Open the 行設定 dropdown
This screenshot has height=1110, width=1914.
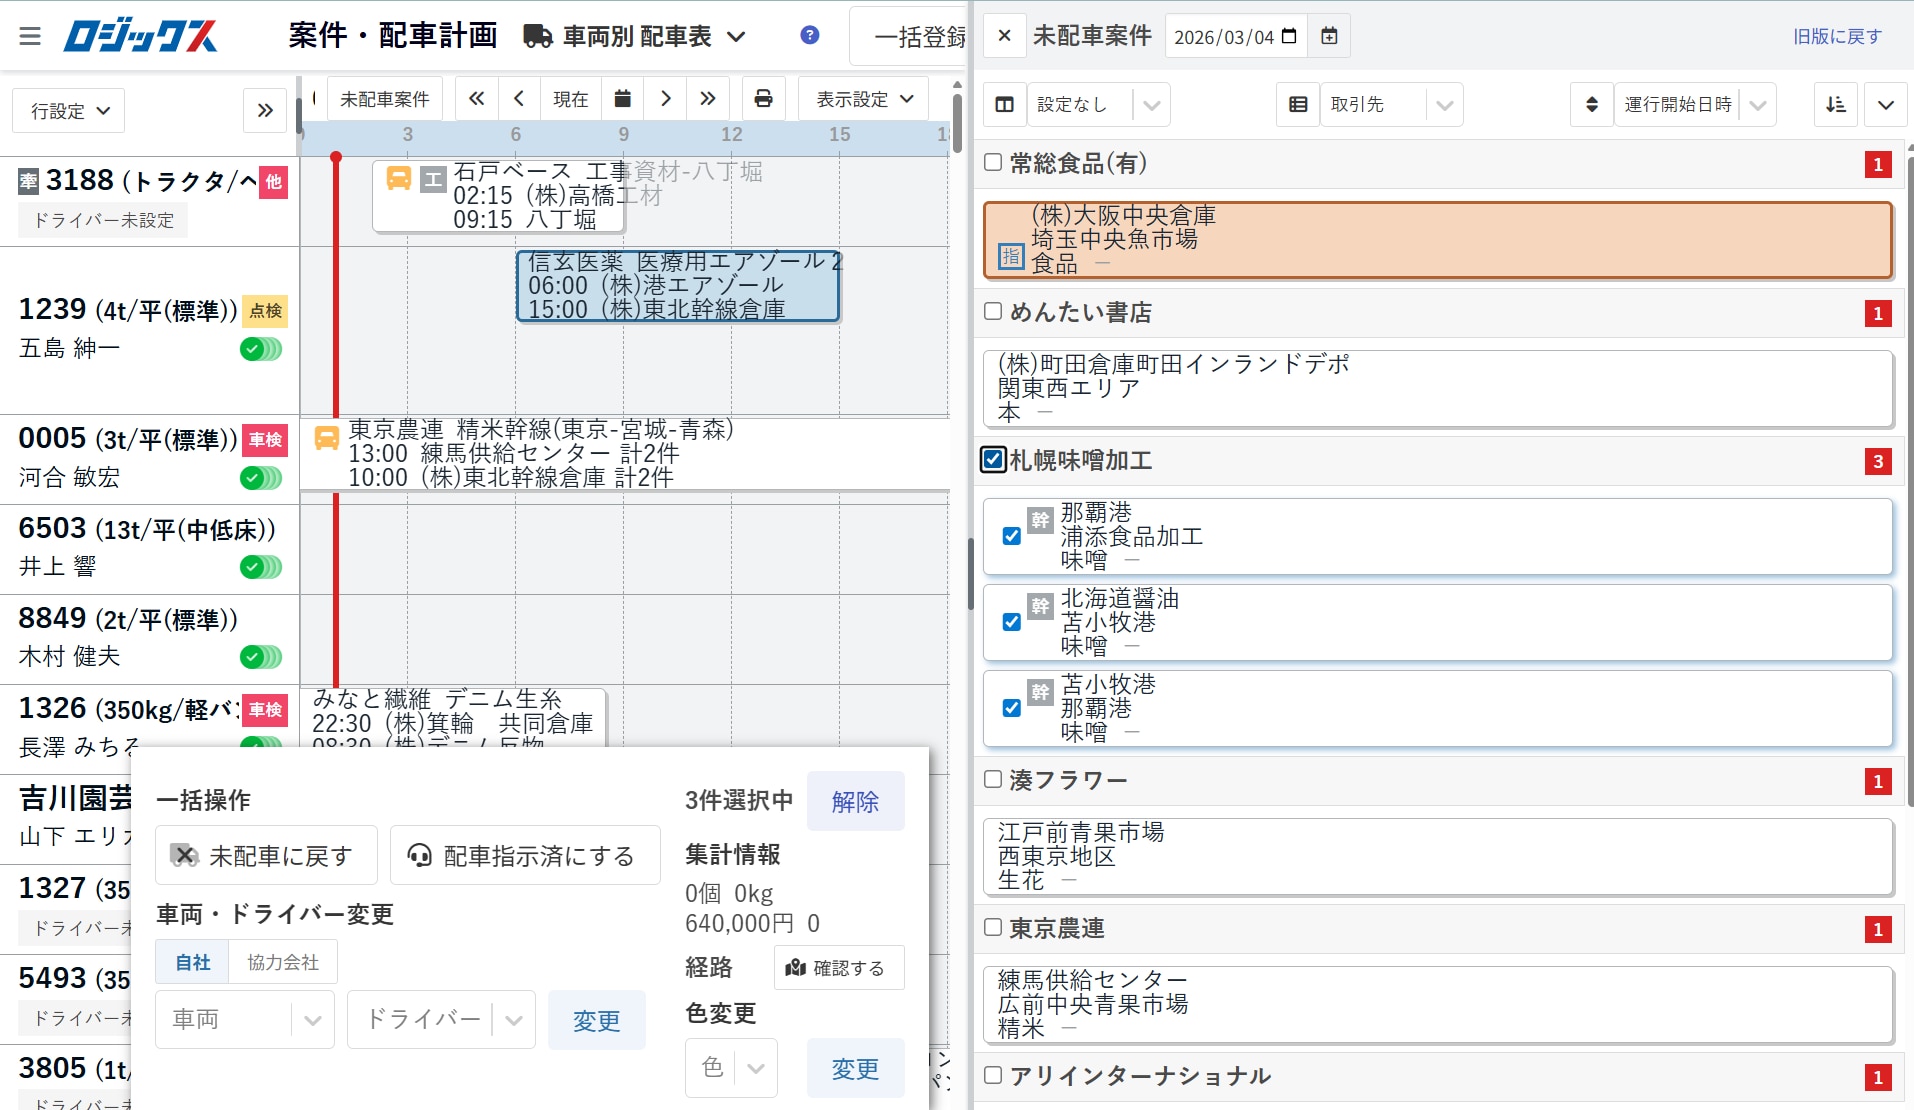pyautogui.click(x=69, y=111)
